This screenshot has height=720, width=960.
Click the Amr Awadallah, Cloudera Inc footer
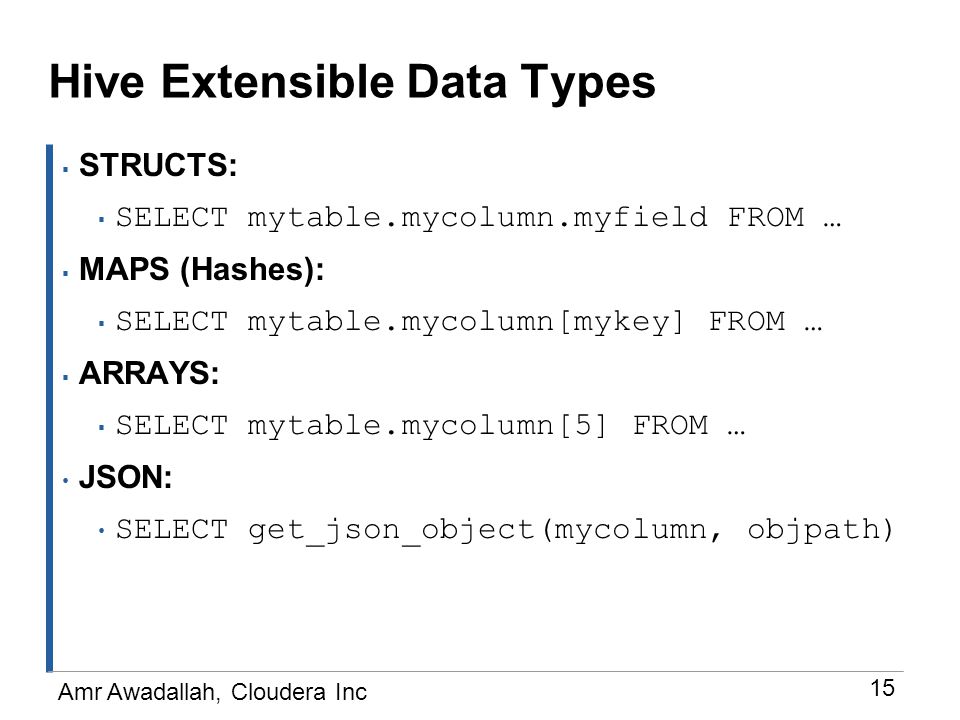coord(212,692)
